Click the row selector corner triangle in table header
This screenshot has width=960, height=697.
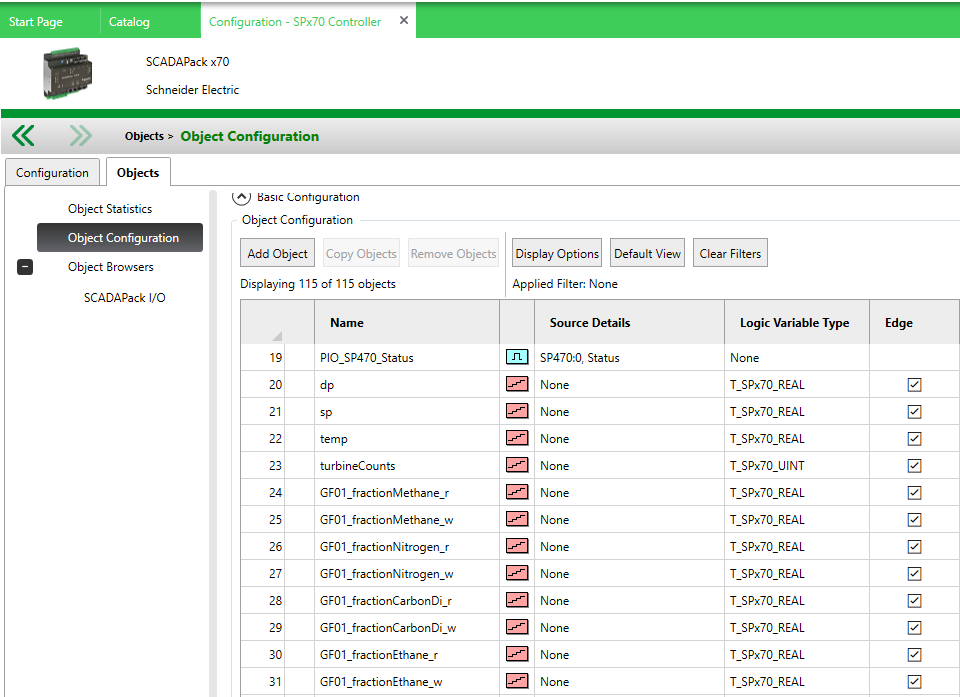[x=276, y=335]
